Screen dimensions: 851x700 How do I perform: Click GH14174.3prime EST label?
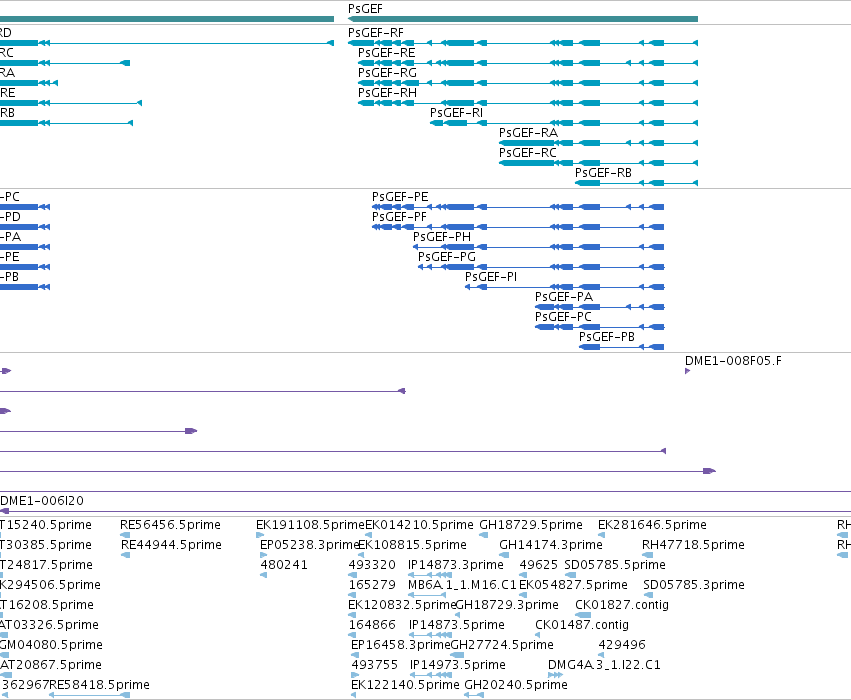click(x=551, y=545)
